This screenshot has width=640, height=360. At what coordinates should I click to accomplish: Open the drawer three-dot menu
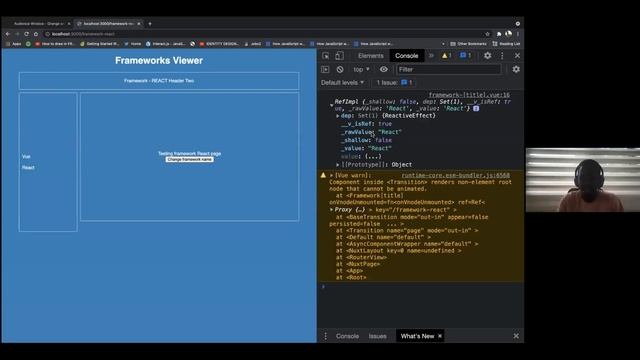click(x=325, y=336)
